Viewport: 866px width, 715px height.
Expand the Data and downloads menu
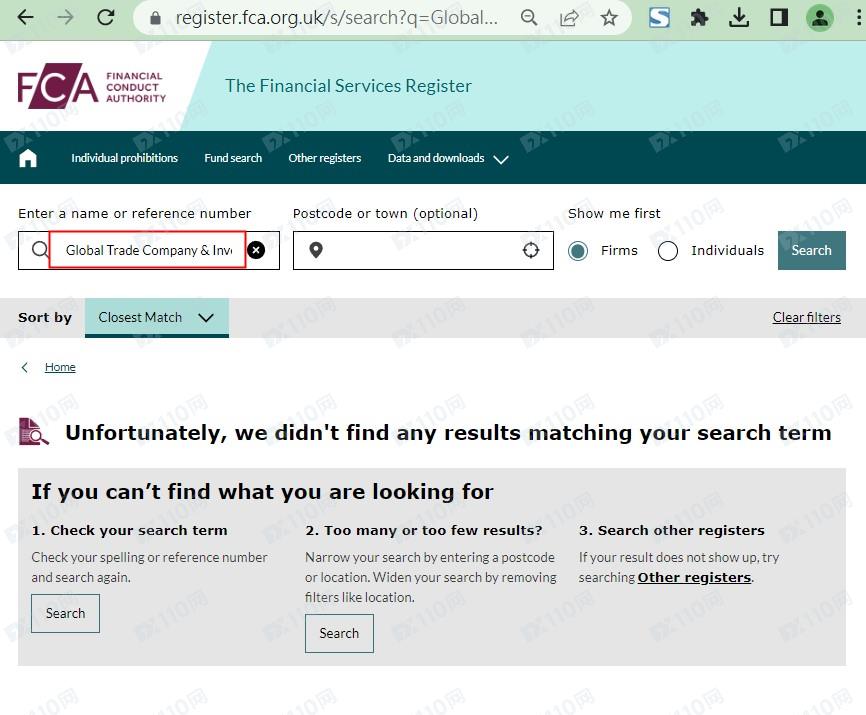click(x=448, y=158)
